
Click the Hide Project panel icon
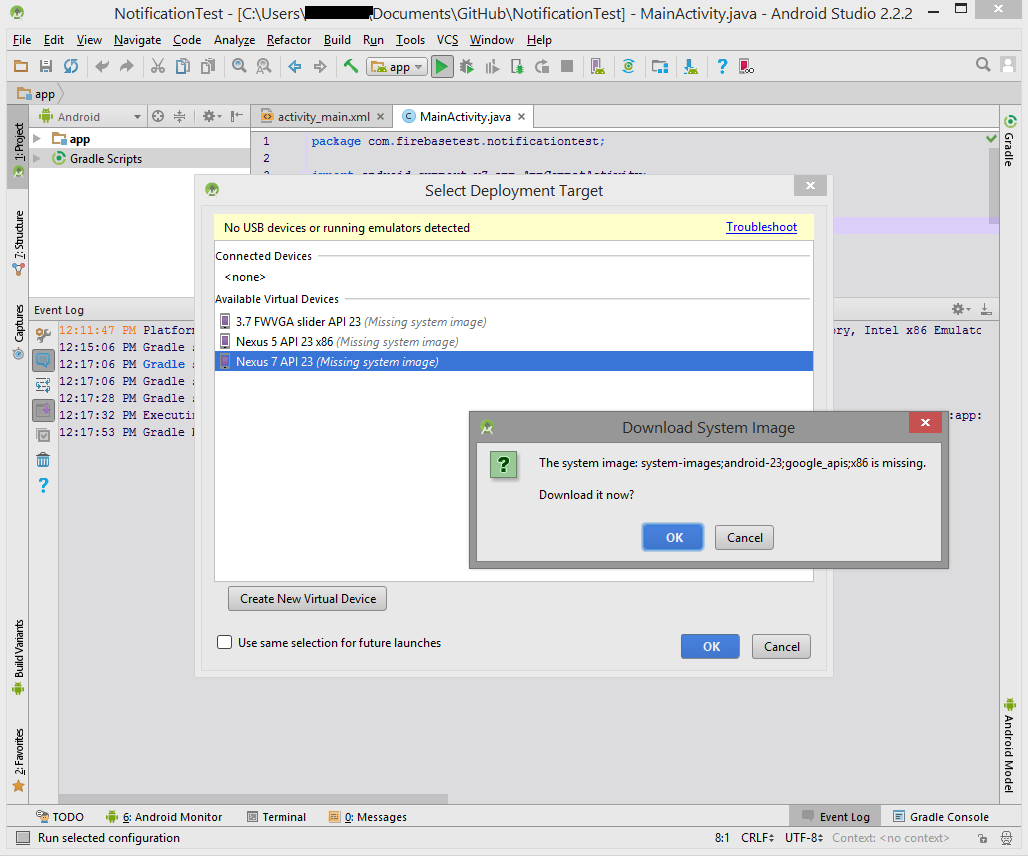[x=237, y=117]
